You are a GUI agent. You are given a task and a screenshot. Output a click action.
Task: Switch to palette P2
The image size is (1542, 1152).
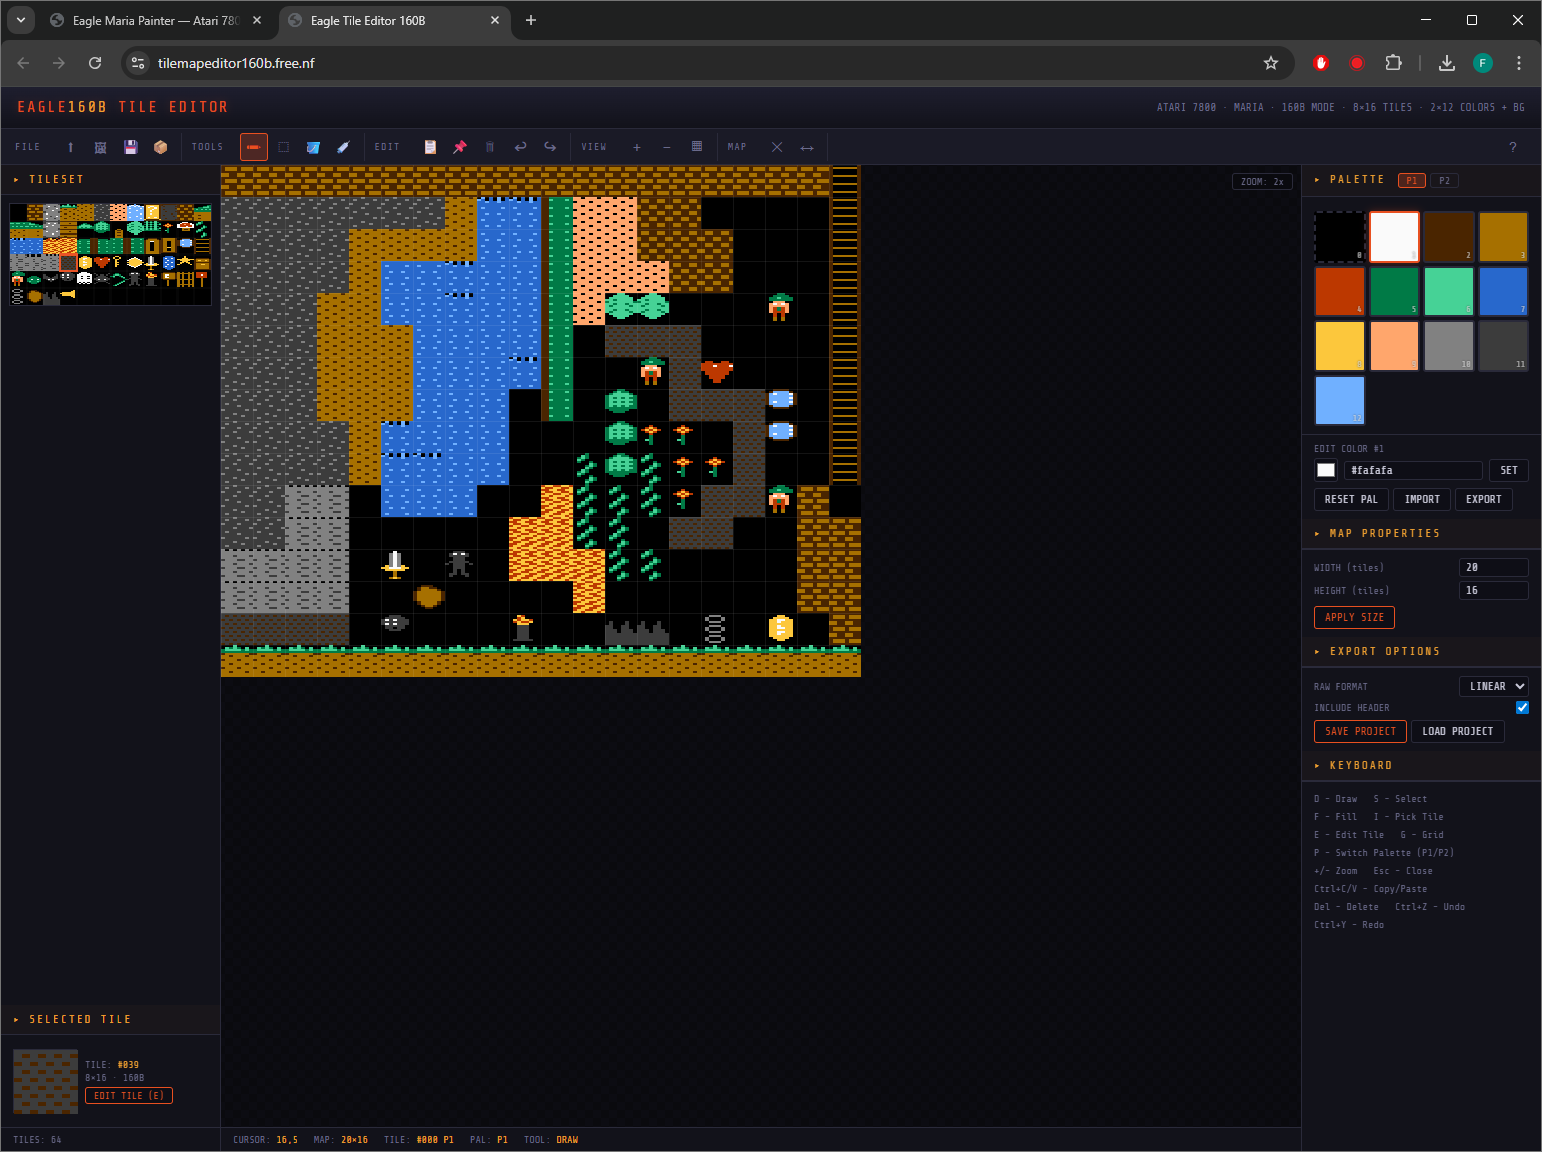[1444, 181]
